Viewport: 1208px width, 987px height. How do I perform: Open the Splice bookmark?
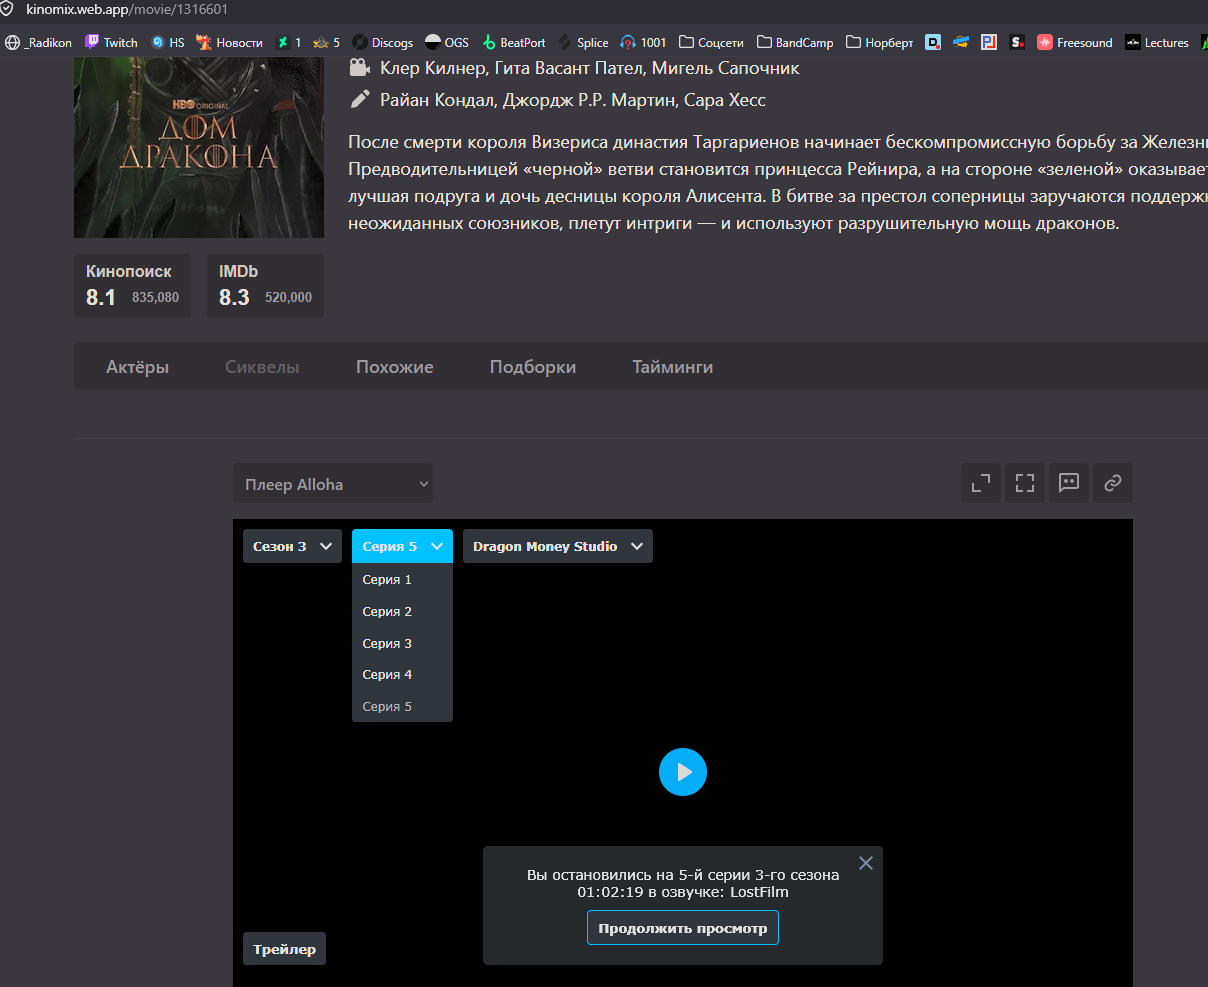coord(583,42)
